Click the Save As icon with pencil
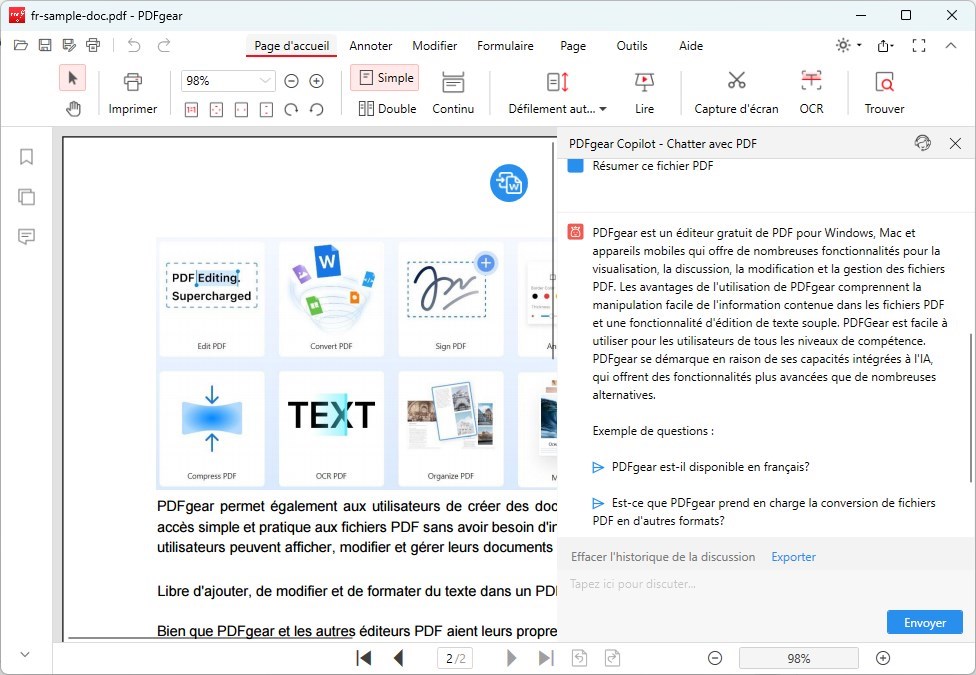This screenshot has height=675, width=976. click(x=69, y=45)
